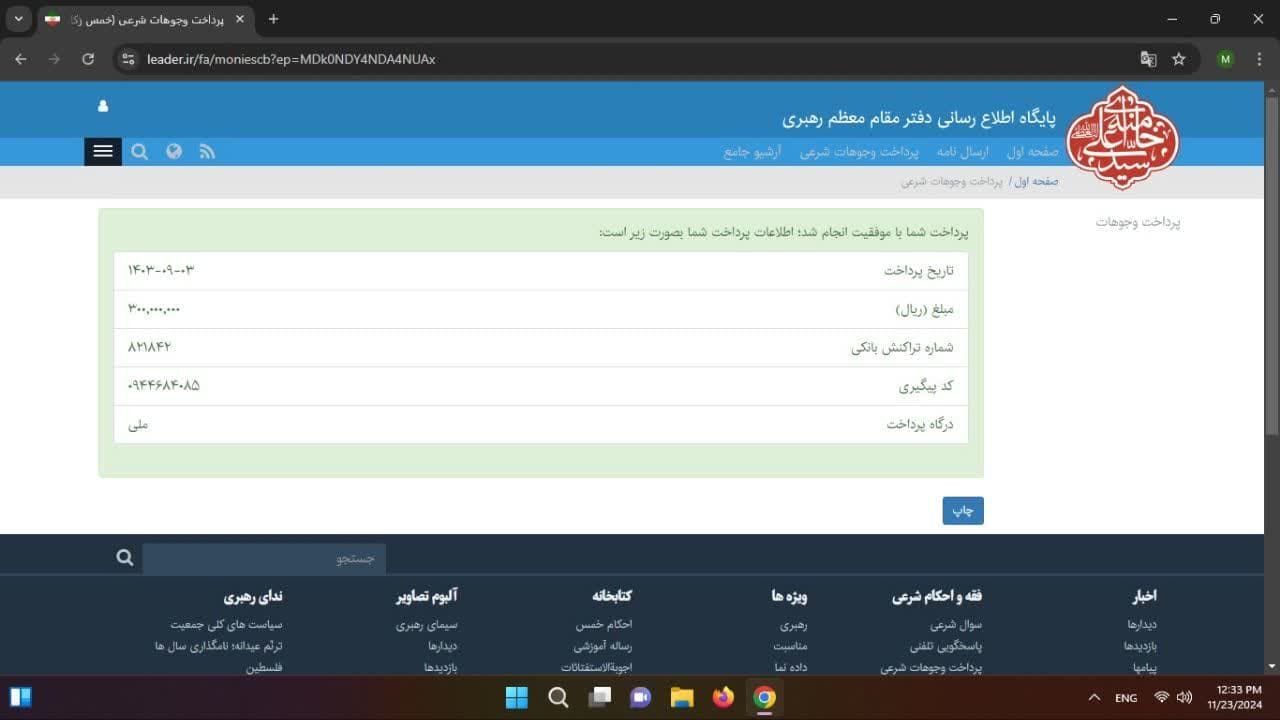Open the hamburger navigation menu
Screen dimensions: 1280x720
[x=102, y=151]
